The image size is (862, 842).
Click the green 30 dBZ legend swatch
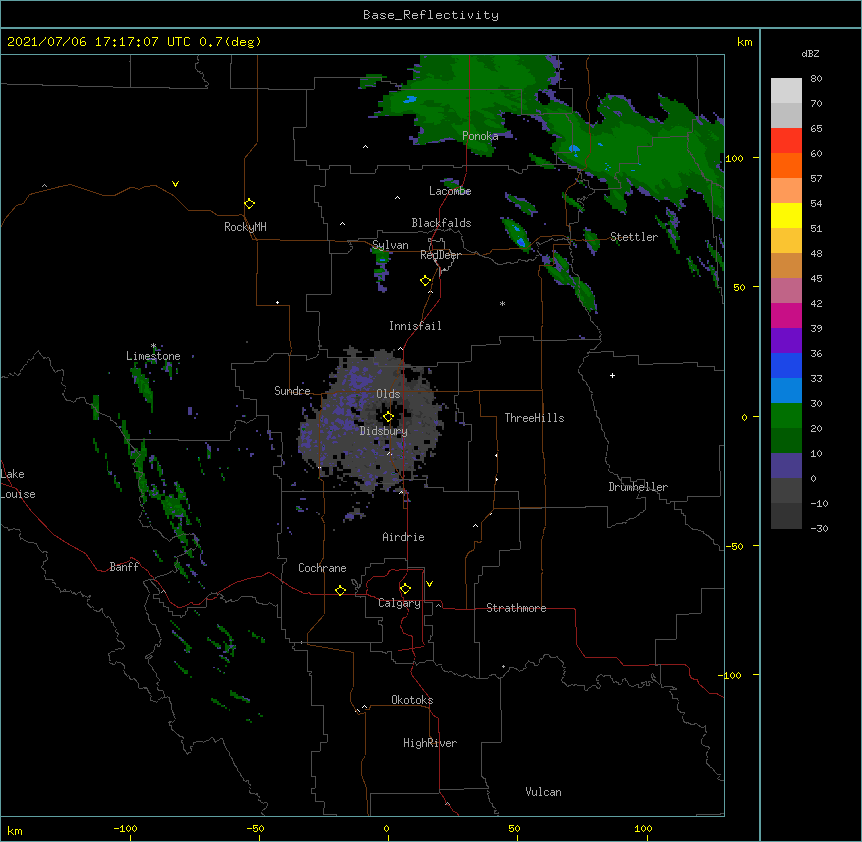pyautogui.click(x=786, y=415)
